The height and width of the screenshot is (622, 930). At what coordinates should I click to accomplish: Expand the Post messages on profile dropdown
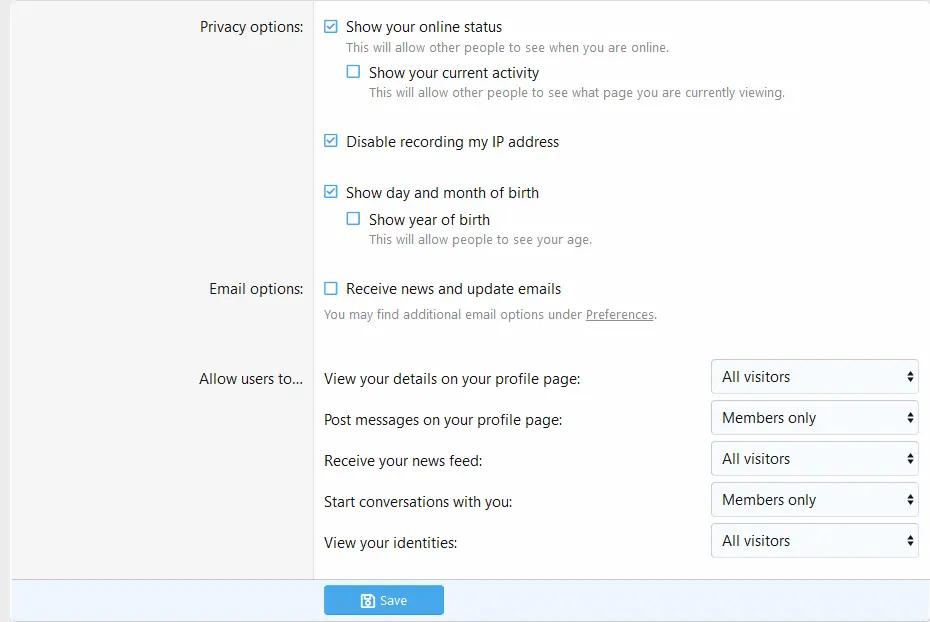[814, 418]
